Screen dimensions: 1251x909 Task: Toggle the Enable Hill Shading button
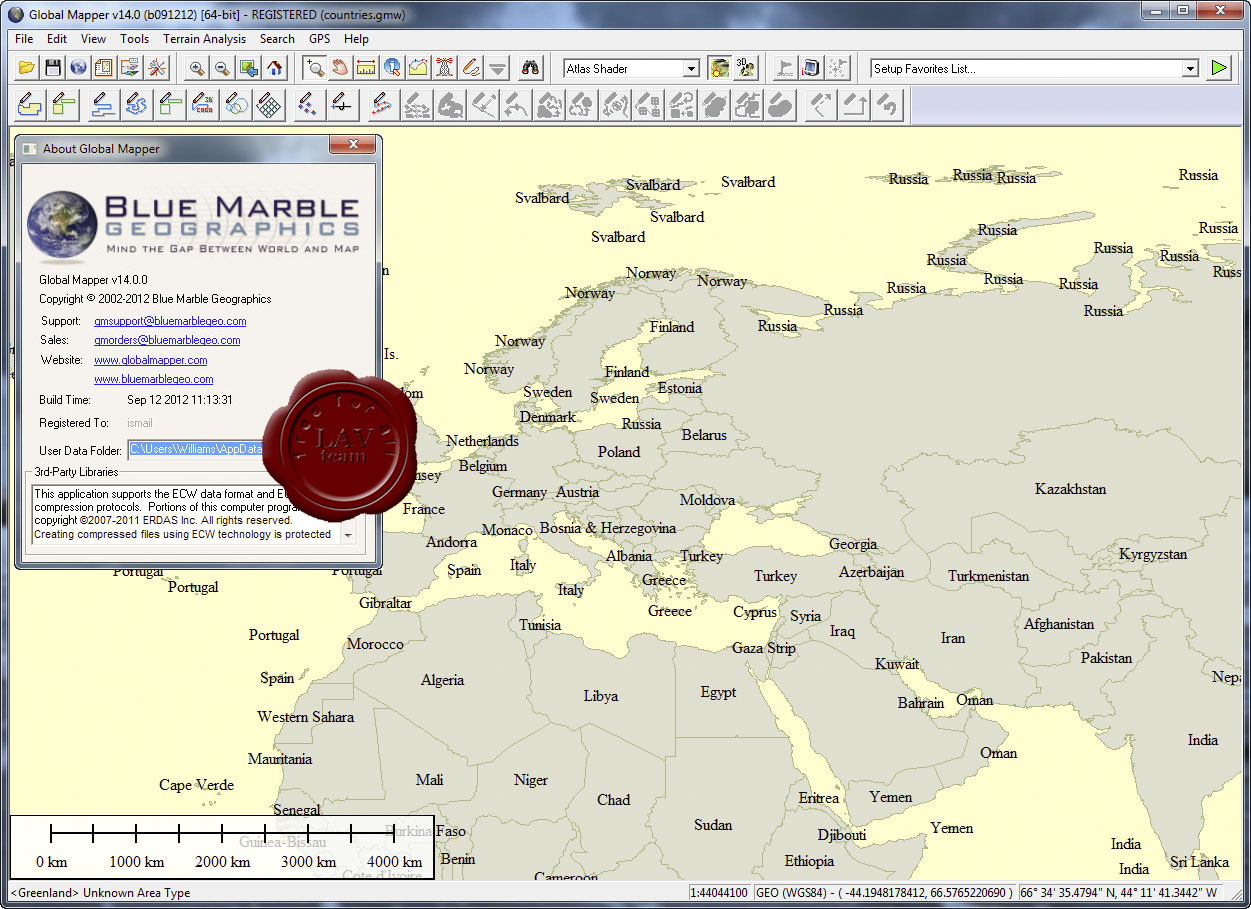click(719, 68)
